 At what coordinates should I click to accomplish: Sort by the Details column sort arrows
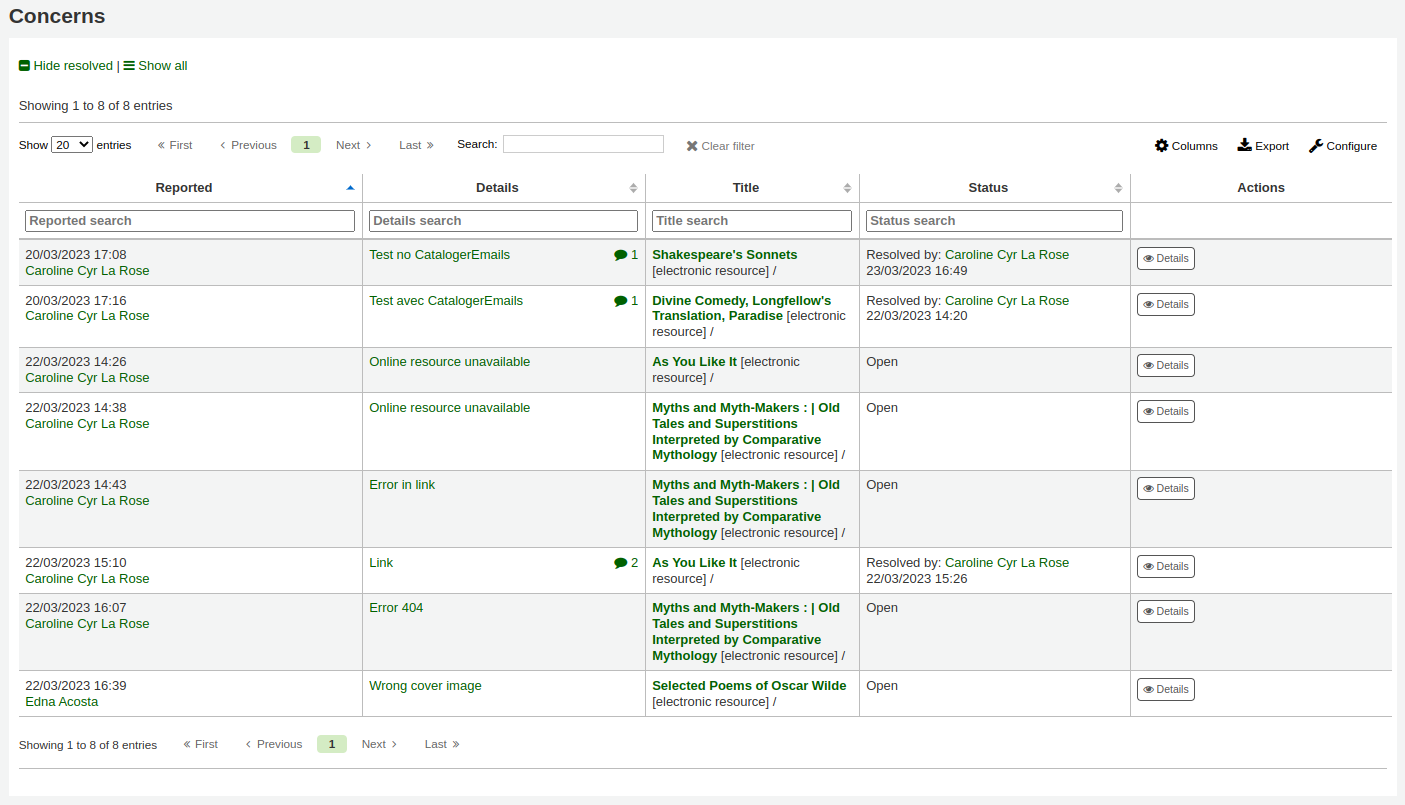tap(633, 188)
